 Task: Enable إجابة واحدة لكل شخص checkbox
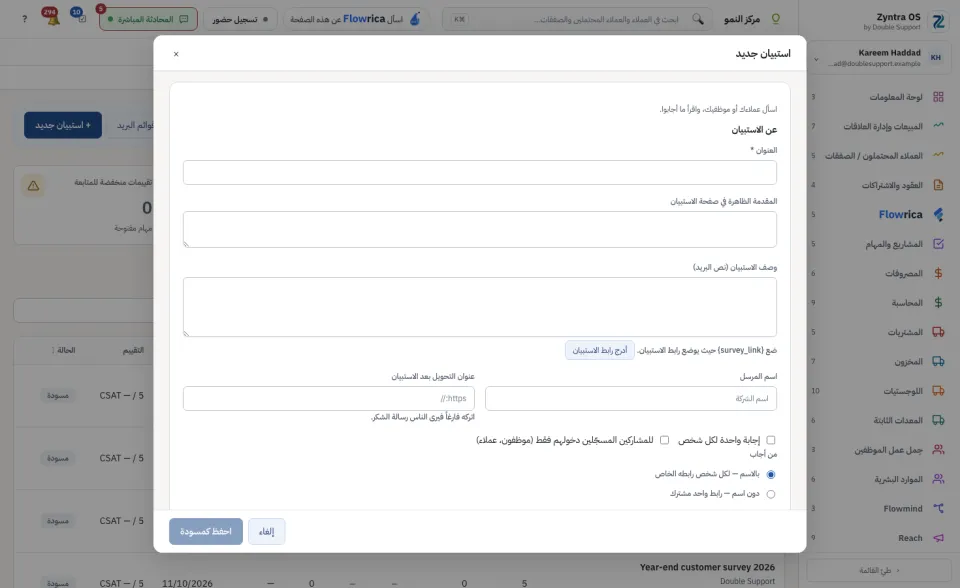[771, 440]
